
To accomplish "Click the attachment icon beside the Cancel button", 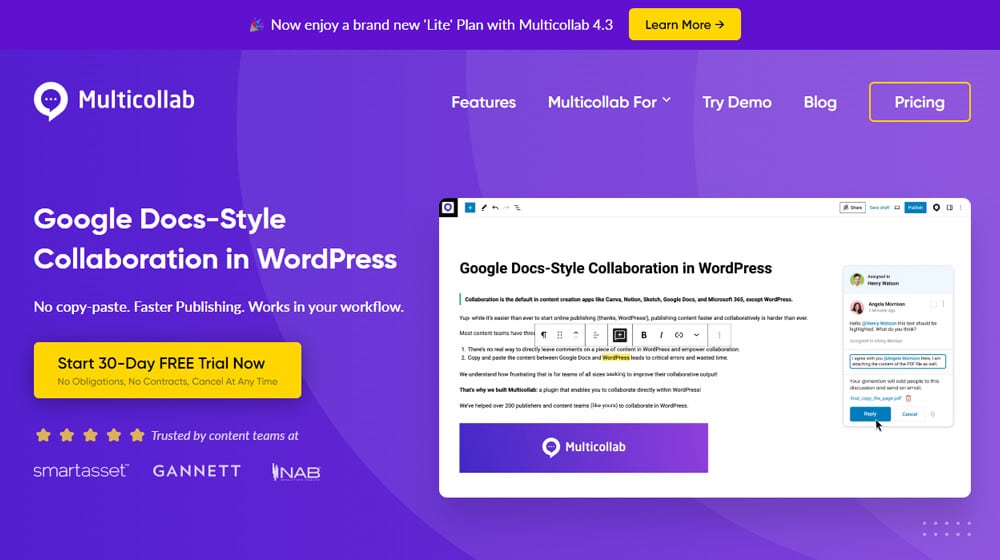I will 933,414.
